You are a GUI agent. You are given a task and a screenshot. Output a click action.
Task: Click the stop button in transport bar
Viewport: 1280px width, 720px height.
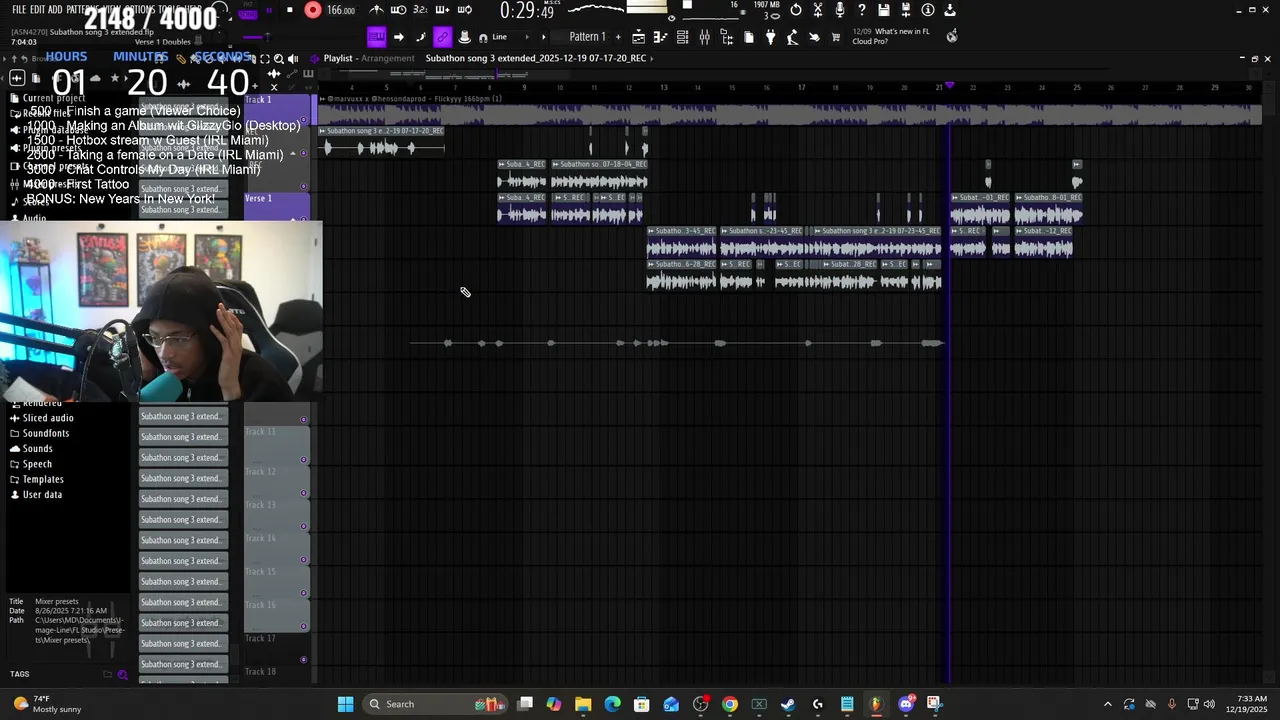coord(290,10)
